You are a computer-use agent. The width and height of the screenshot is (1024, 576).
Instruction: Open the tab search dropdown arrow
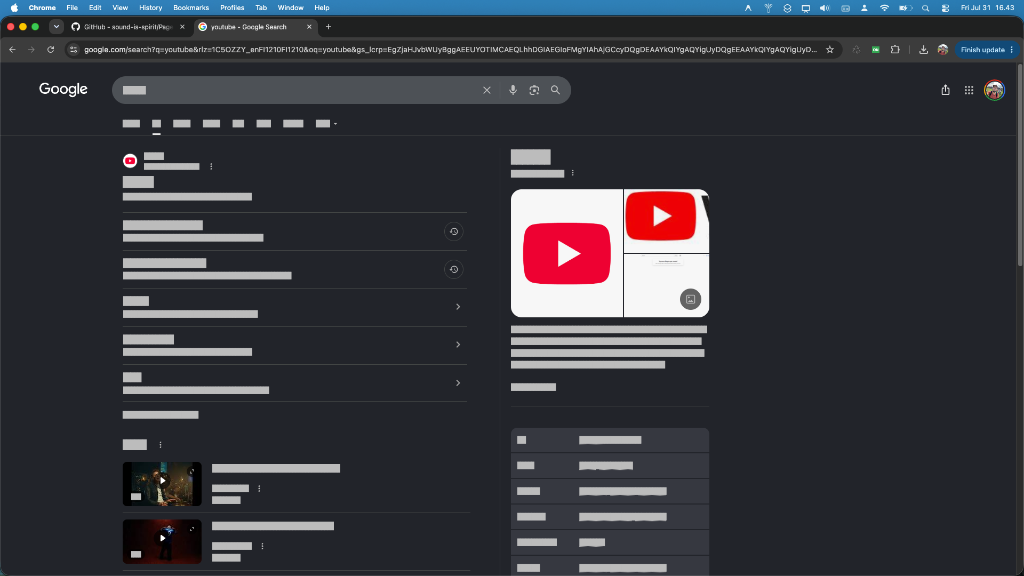pos(56,27)
